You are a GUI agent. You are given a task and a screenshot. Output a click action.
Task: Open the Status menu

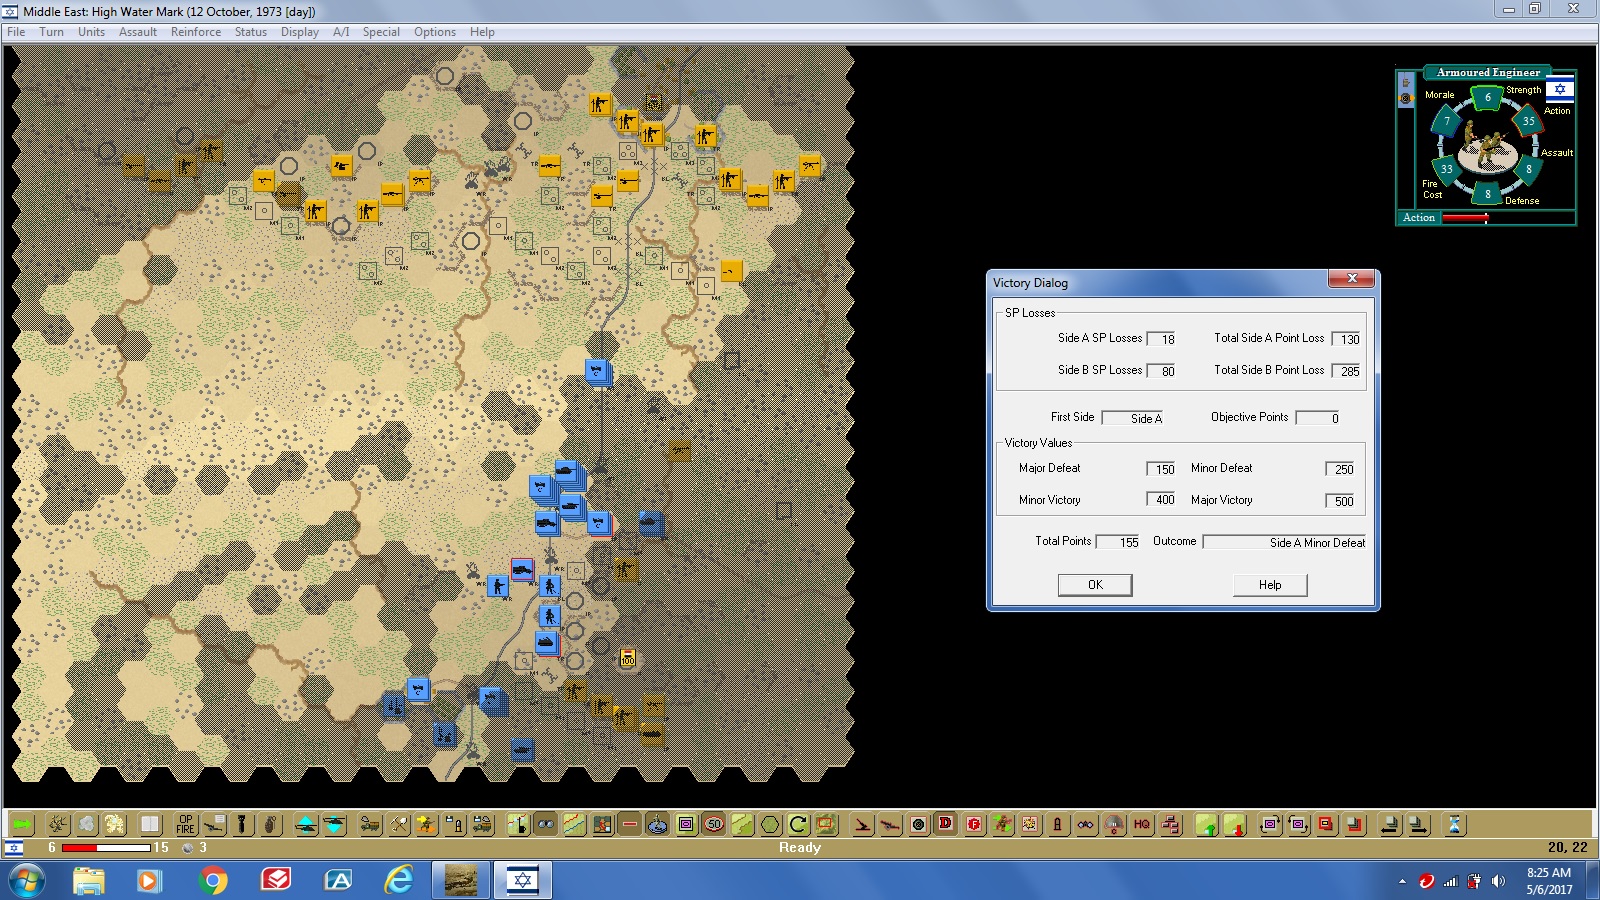pyautogui.click(x=251, y=32)
